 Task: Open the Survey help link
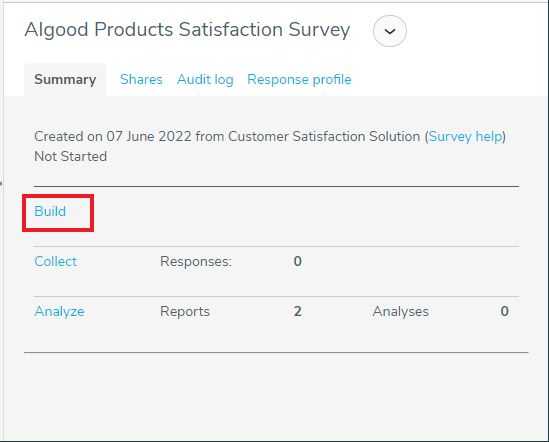[x=466, y=137]
